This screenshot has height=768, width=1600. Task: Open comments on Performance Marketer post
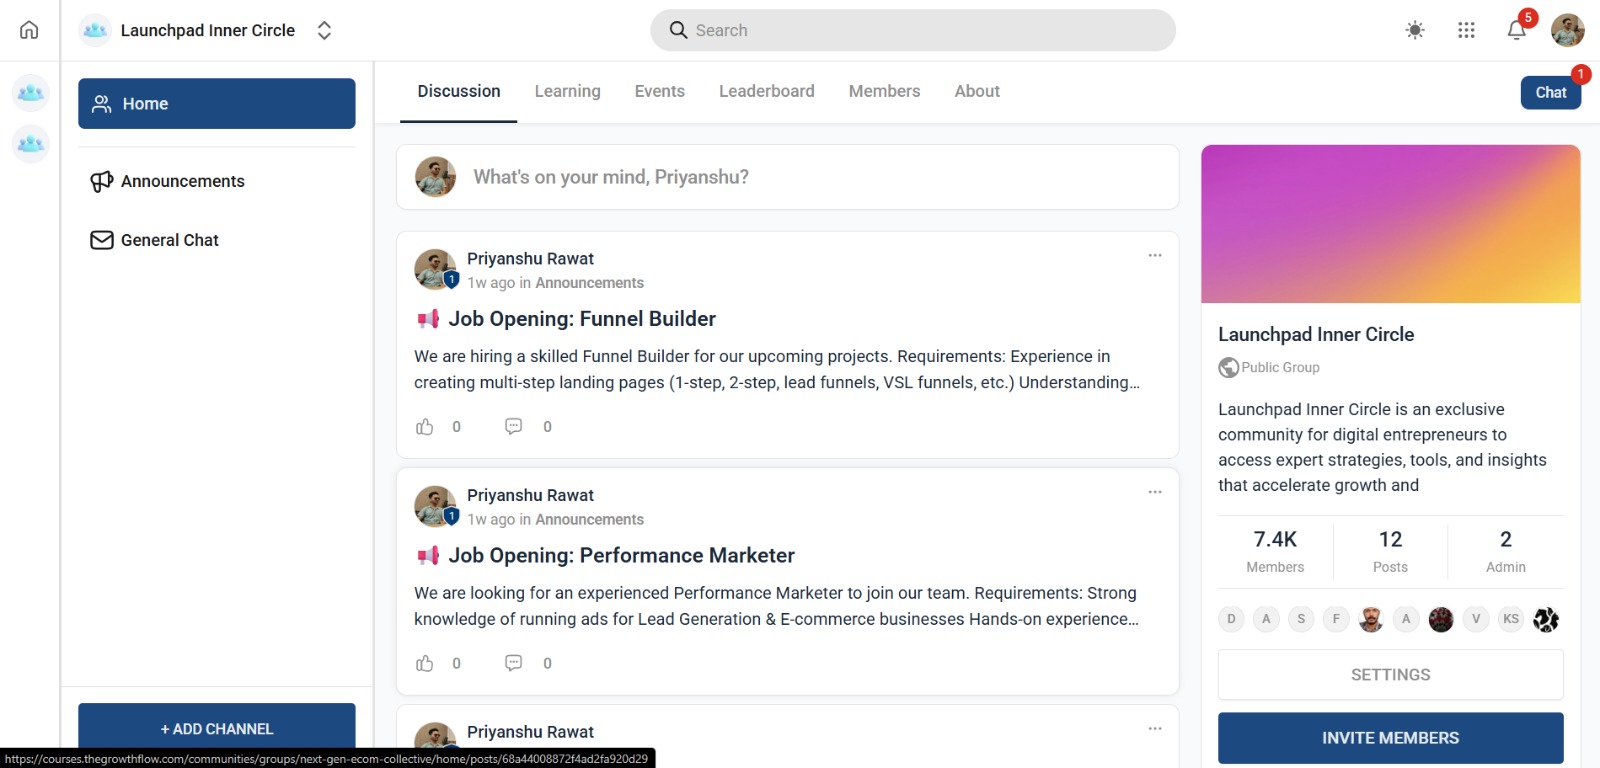[x=514, y=663]
